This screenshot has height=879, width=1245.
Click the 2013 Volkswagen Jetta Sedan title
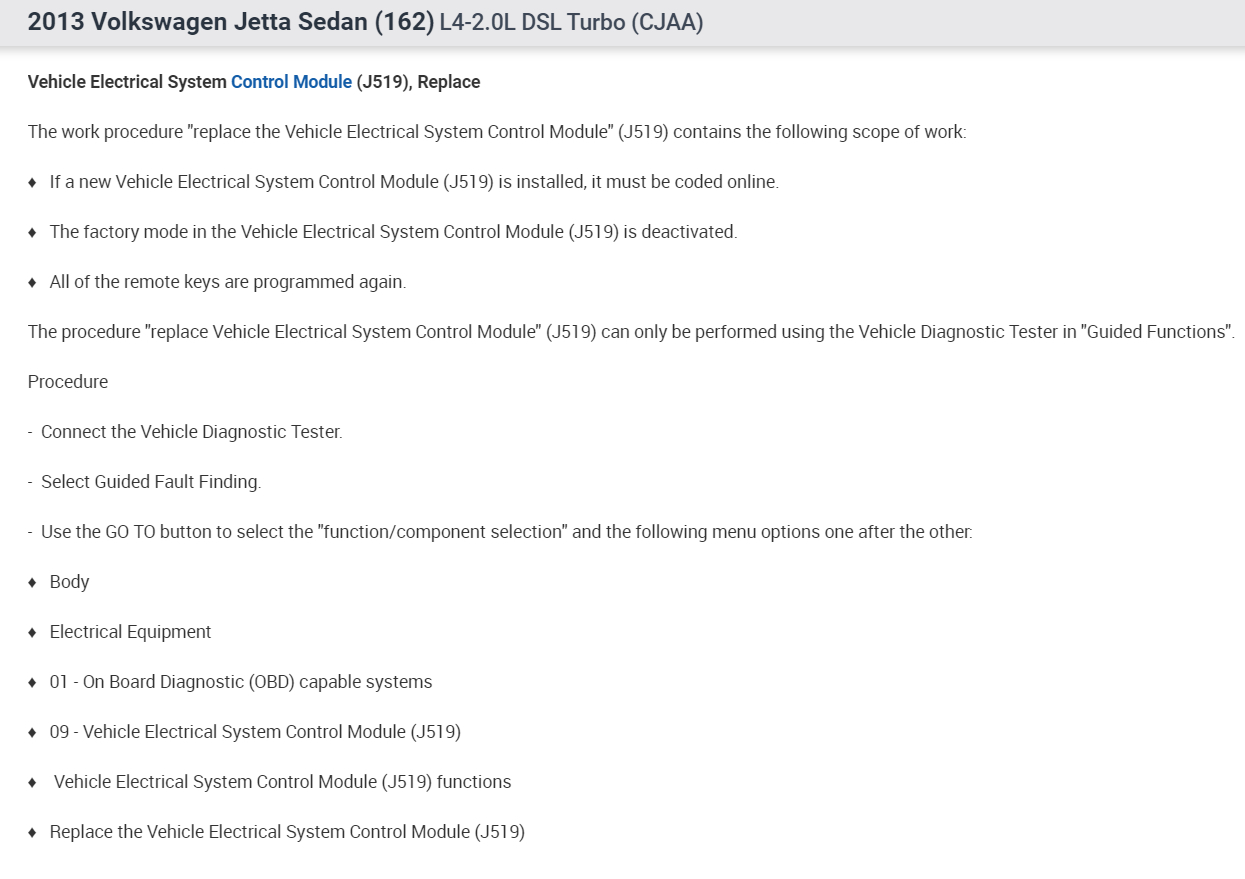(230, 22)
